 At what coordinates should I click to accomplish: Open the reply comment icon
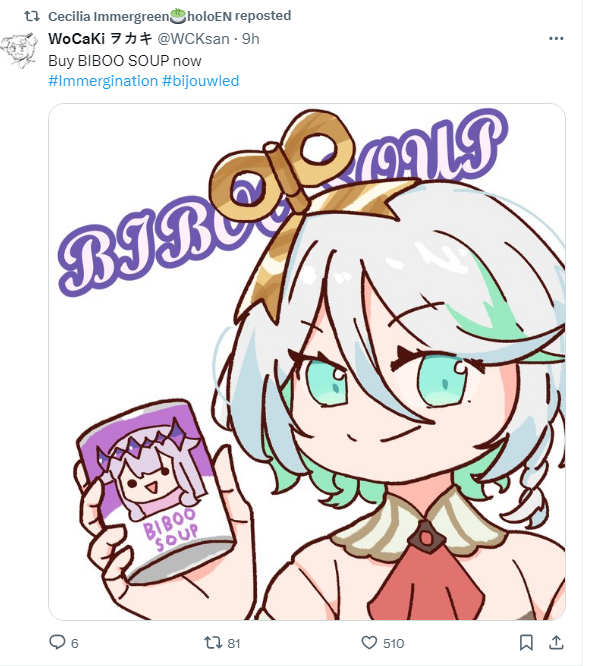coord(57,642)
